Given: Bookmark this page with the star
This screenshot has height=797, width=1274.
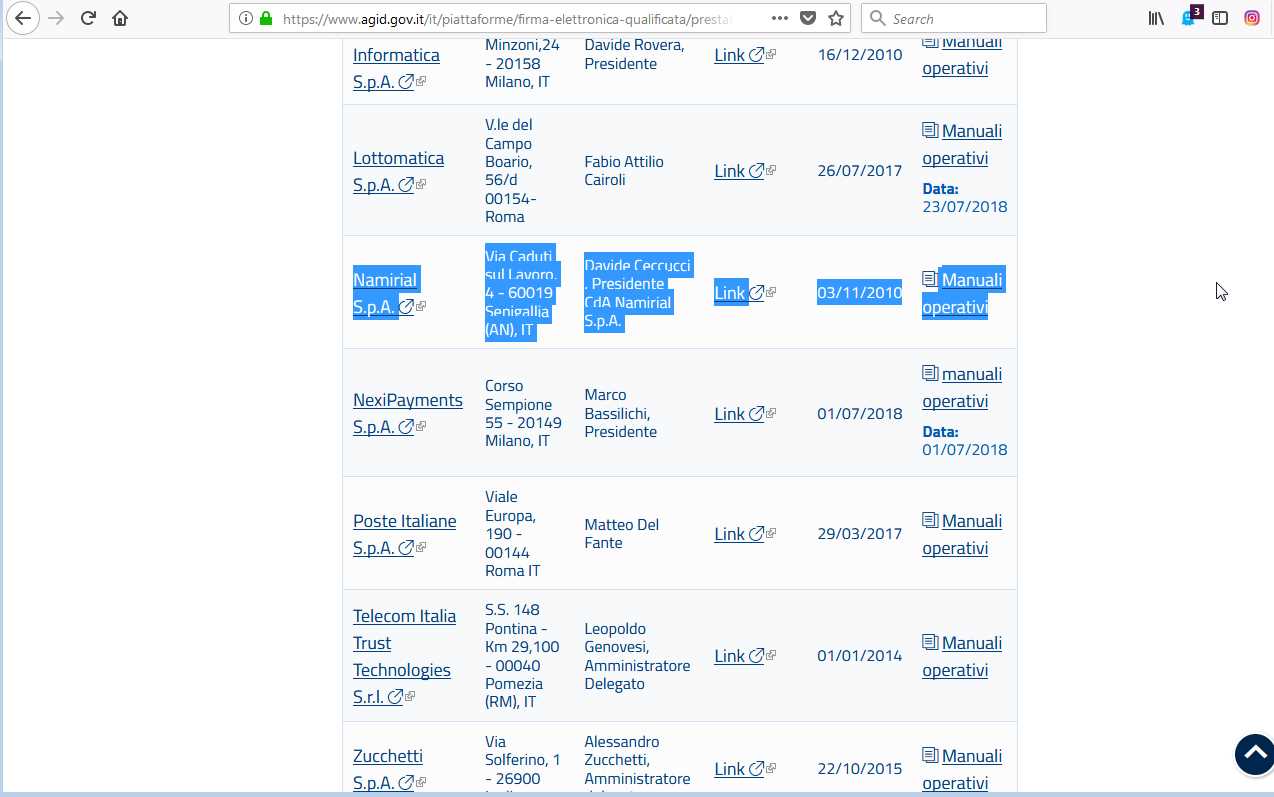Looking at the screenshot, I should click(x=836, y=18).
